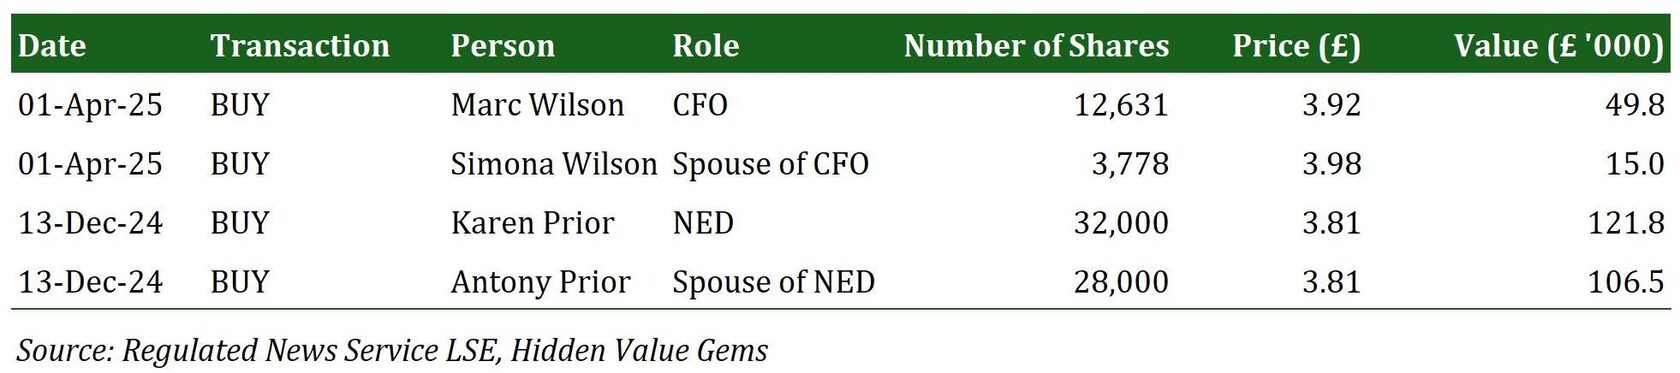
Task: Click the Date column header
Action: click(x=52, y=46)
